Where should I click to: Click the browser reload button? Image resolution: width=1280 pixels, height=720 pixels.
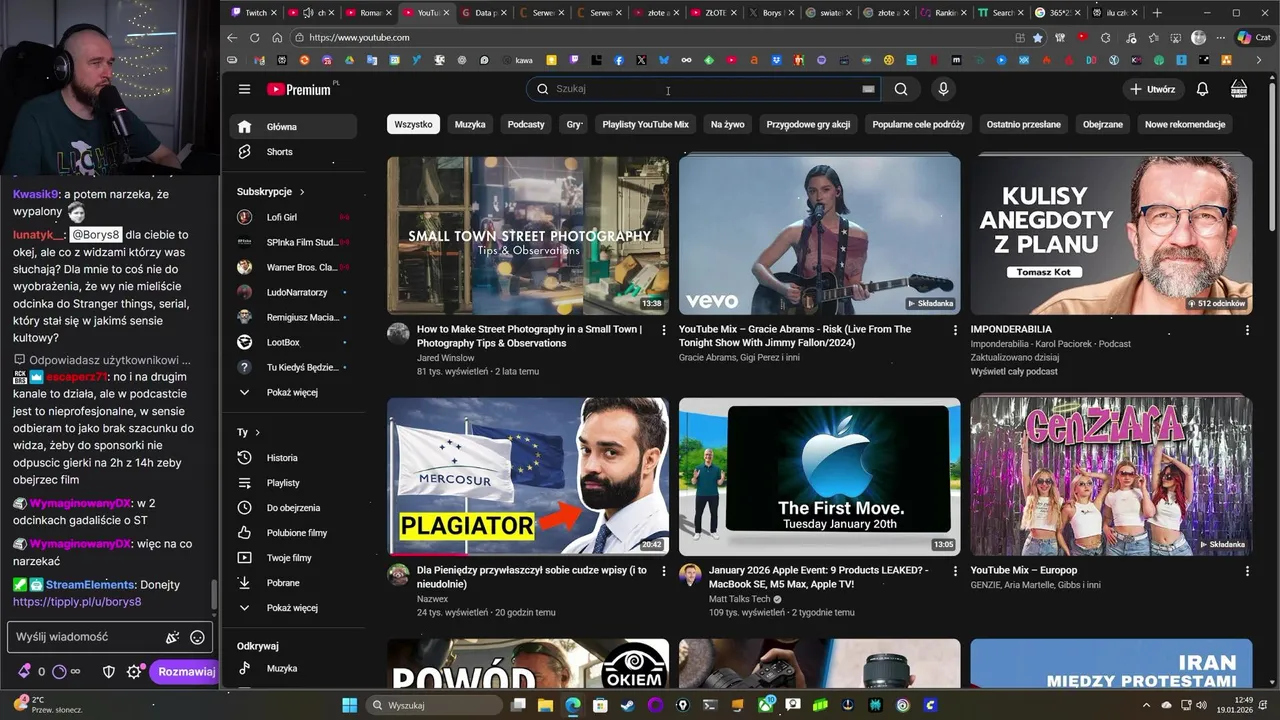(x=254, y=38)
